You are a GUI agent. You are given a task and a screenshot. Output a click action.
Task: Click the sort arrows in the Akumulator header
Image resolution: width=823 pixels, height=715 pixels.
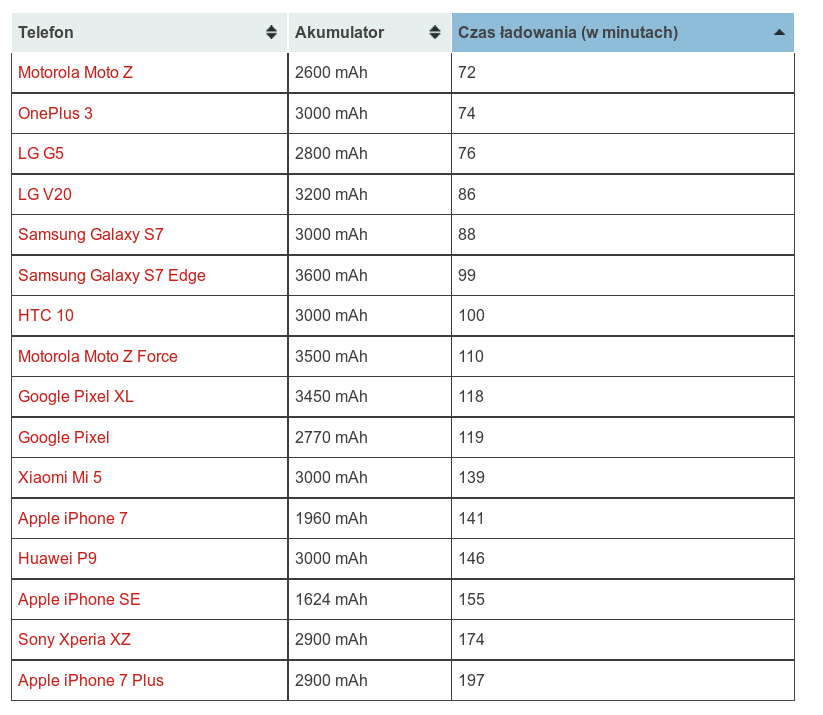point(435,33)
